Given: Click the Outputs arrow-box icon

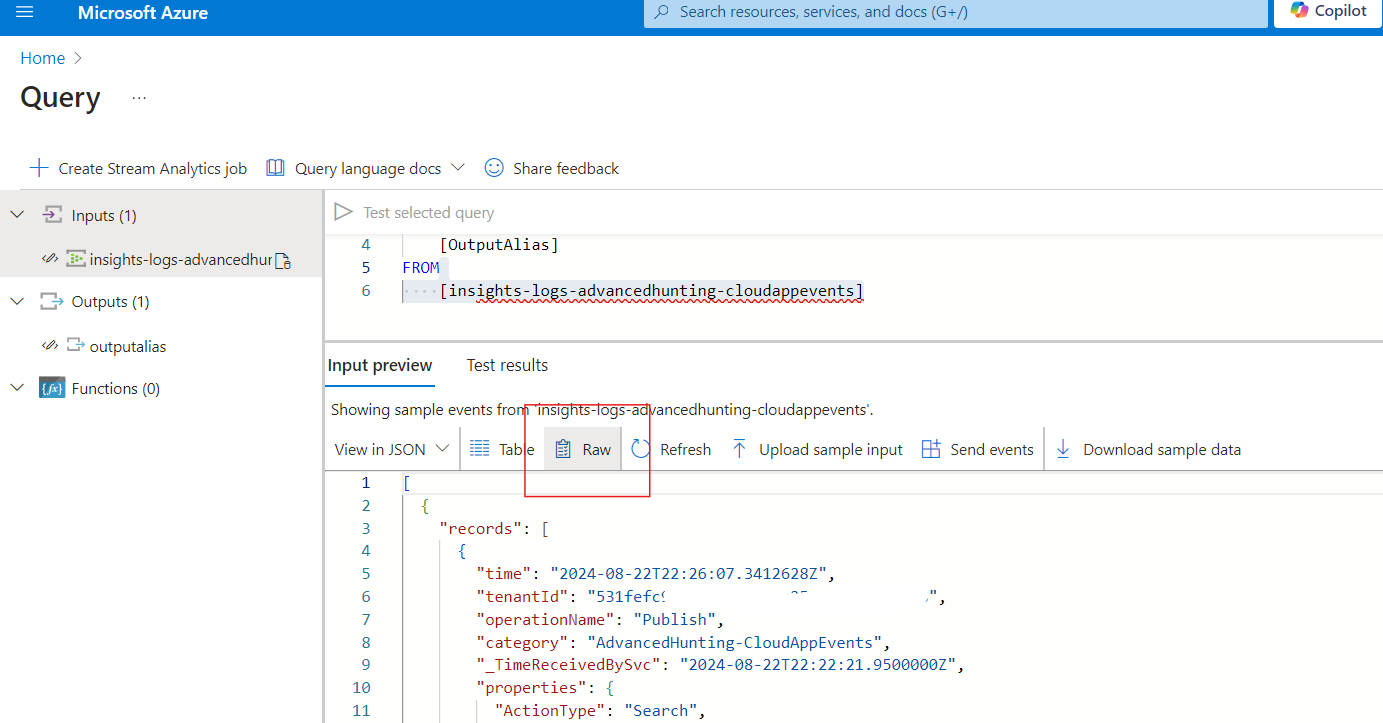Looking at the screenshot, I should (52, 301).
